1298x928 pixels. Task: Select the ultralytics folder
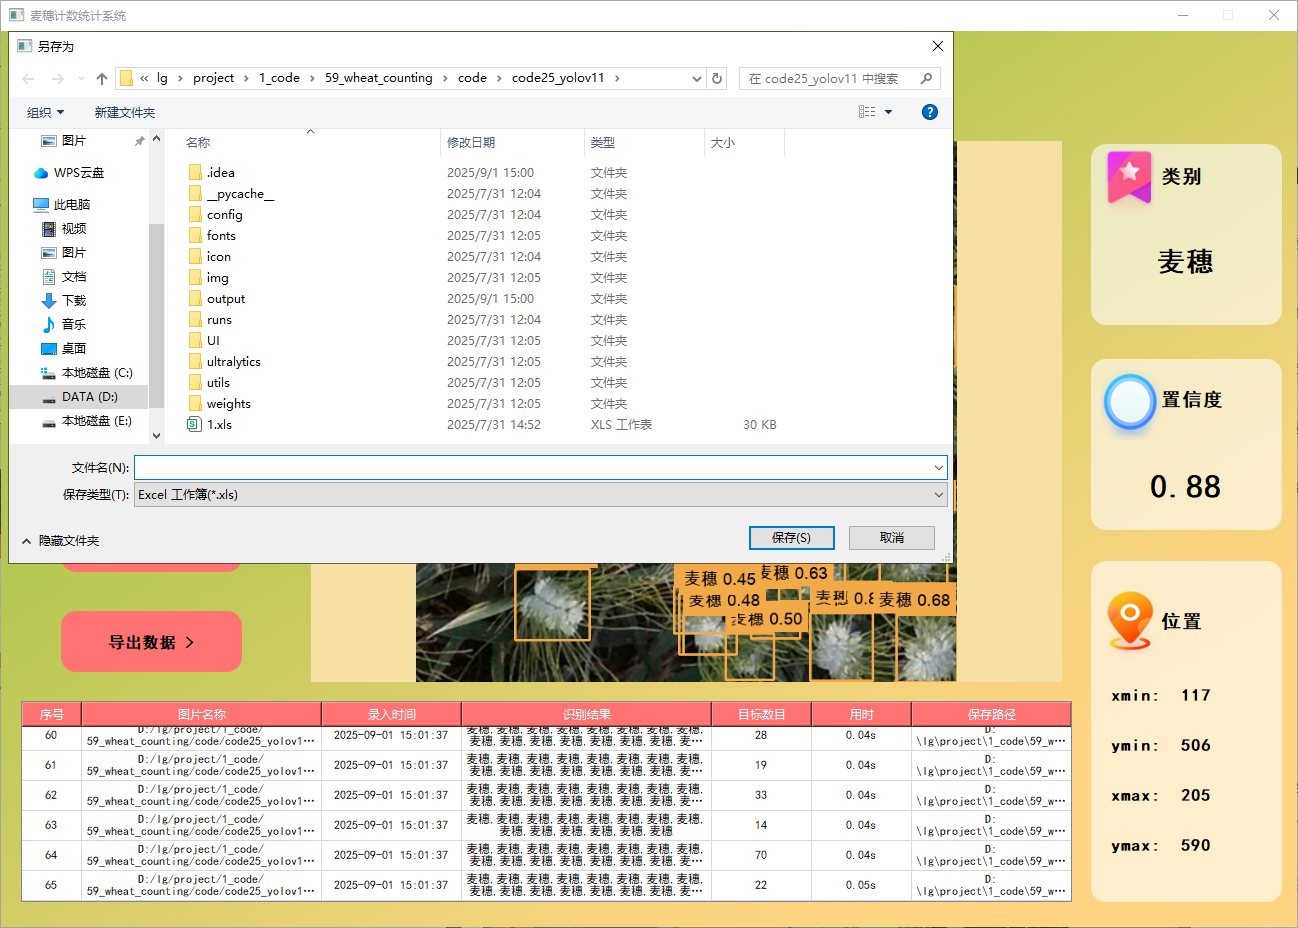[234, 362]
